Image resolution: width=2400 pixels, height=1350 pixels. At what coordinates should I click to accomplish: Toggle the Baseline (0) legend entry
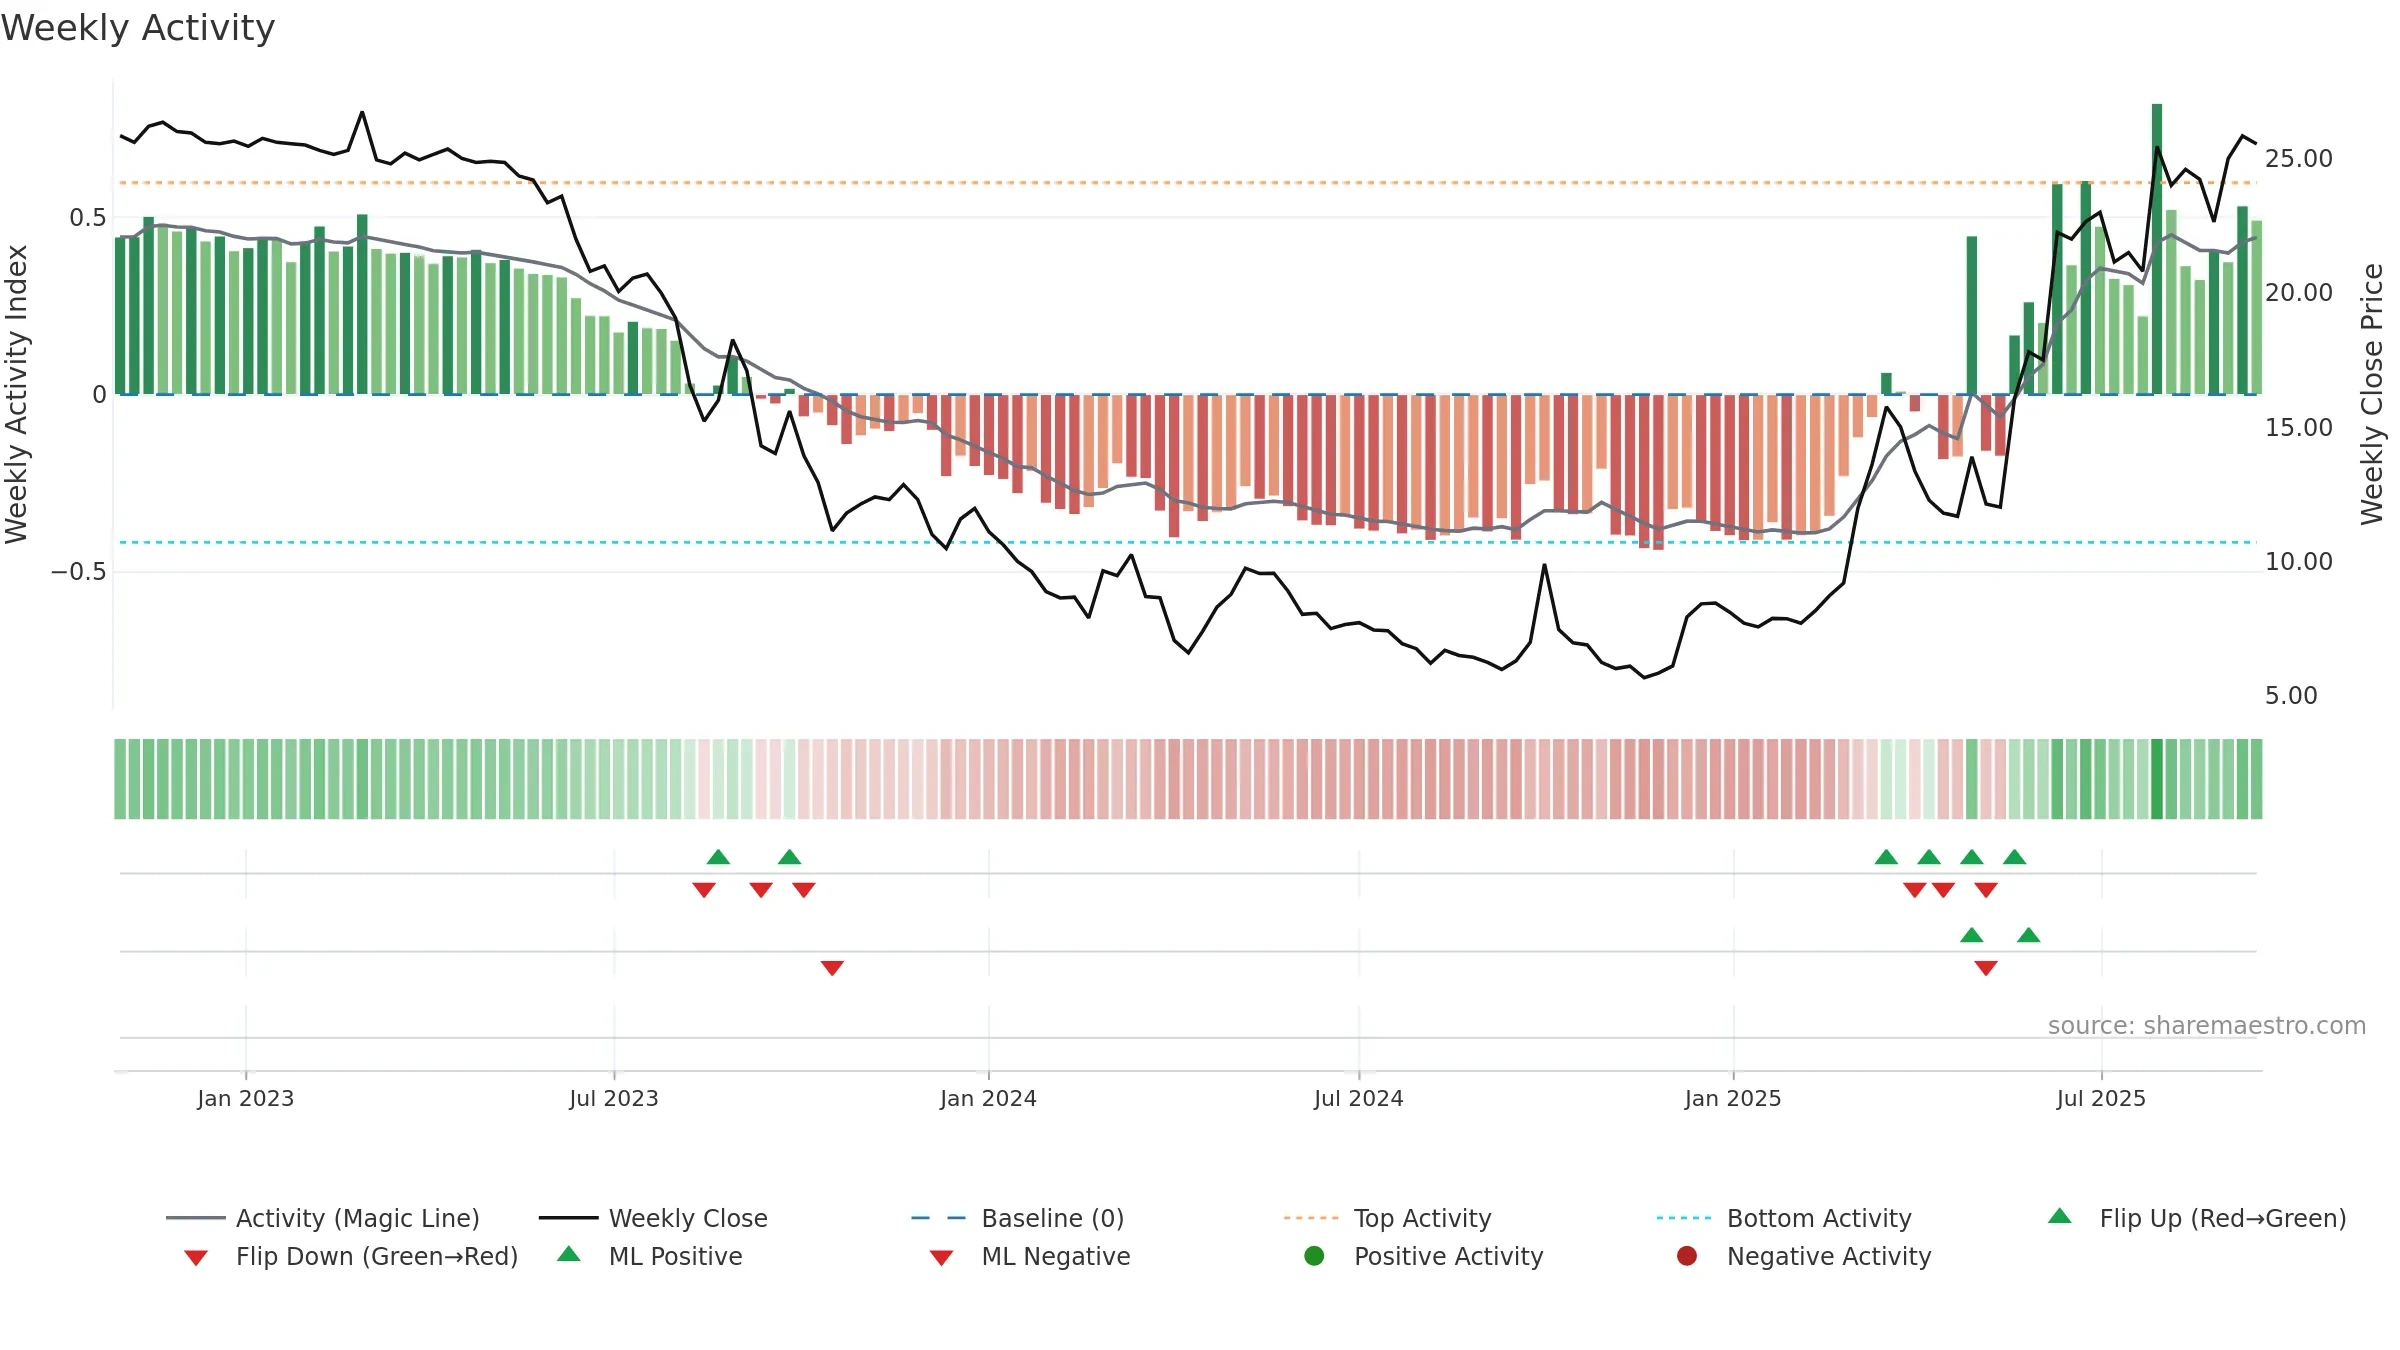click(x=1018, y=1218)
